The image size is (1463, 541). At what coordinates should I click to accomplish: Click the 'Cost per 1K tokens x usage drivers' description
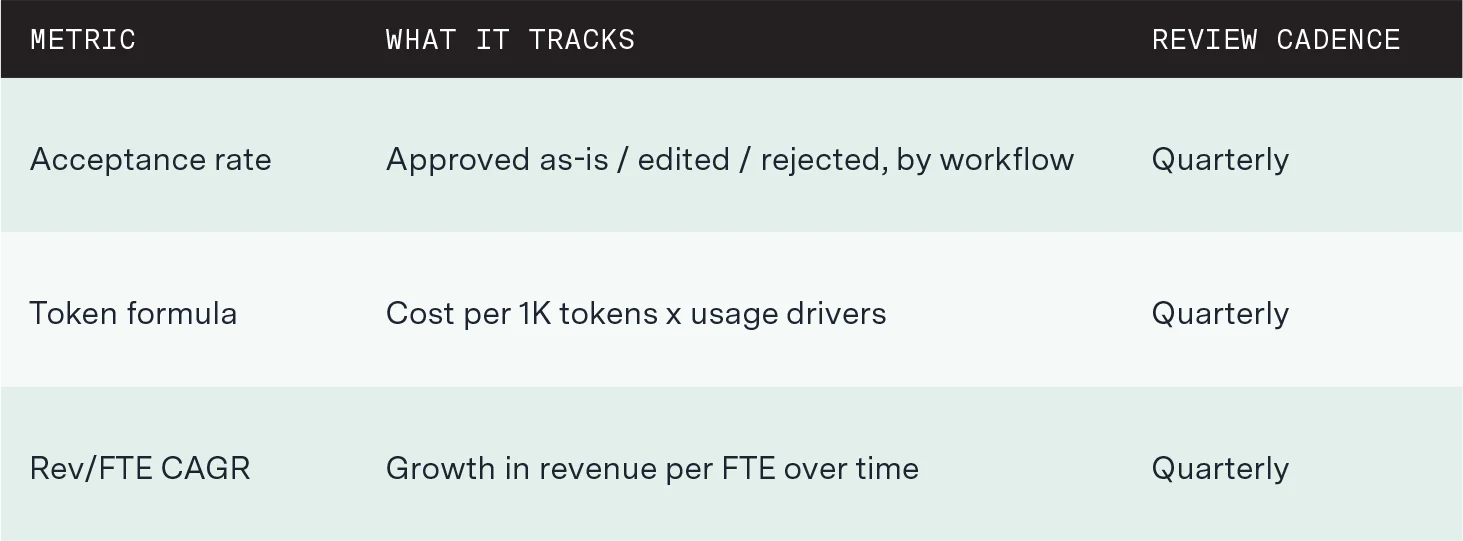[x=636, y=314]
